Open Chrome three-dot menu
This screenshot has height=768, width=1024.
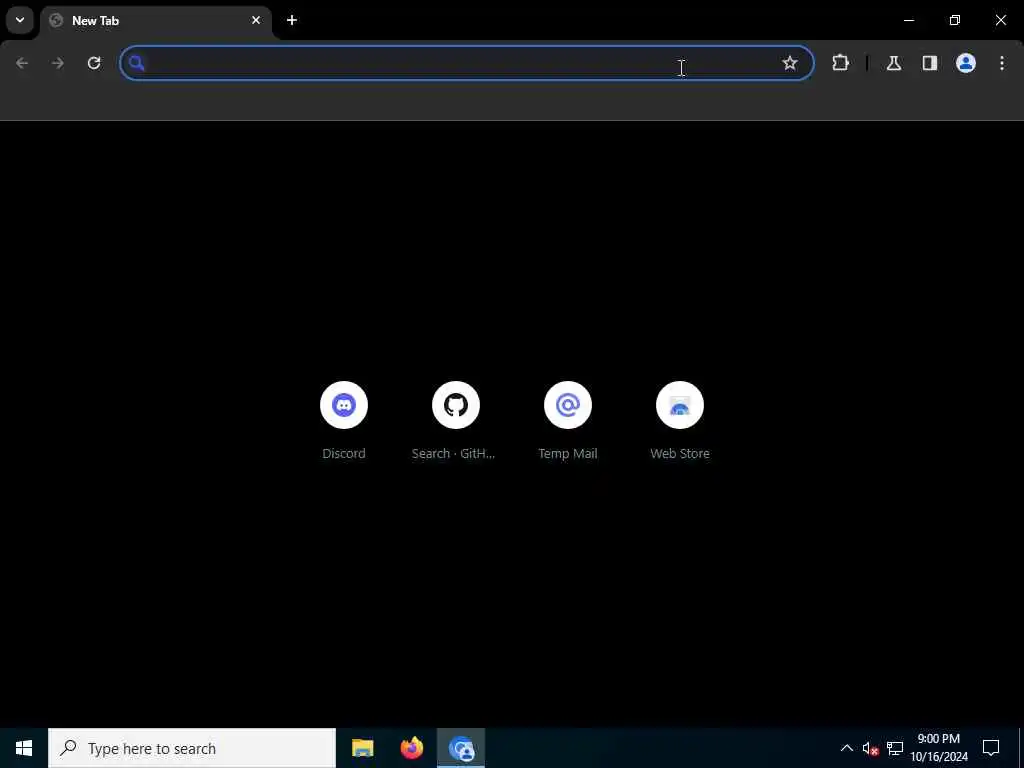1002,63
